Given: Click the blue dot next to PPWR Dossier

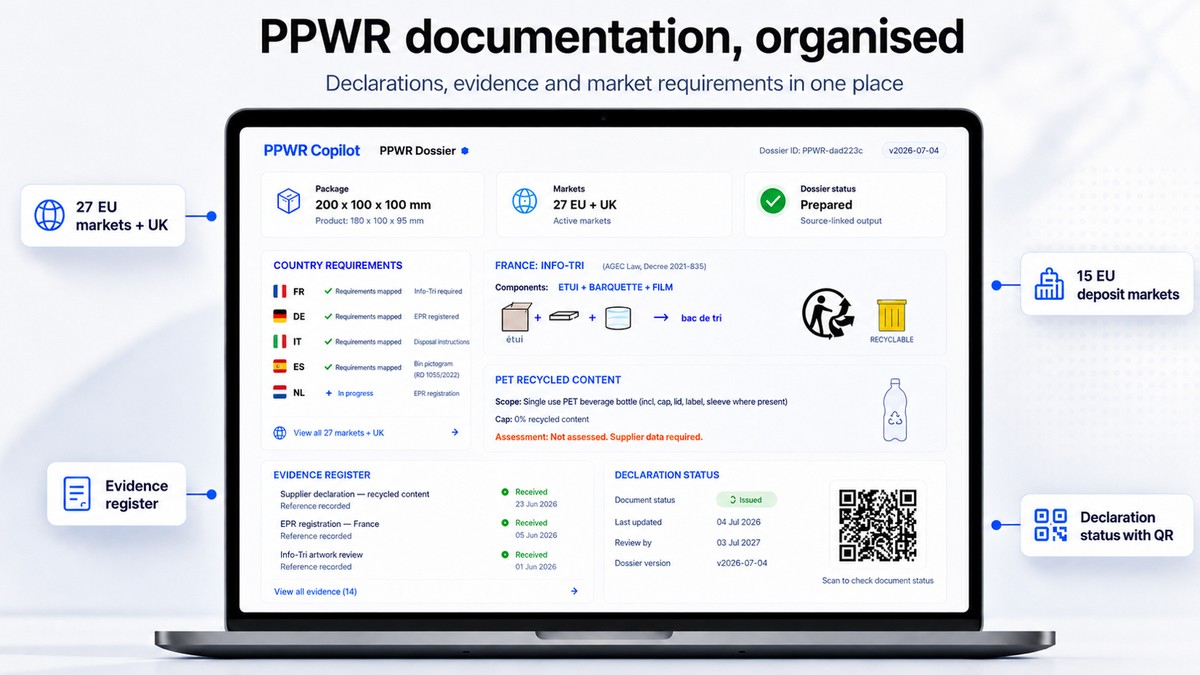Looking at the screenshot, I should point(465,151).
